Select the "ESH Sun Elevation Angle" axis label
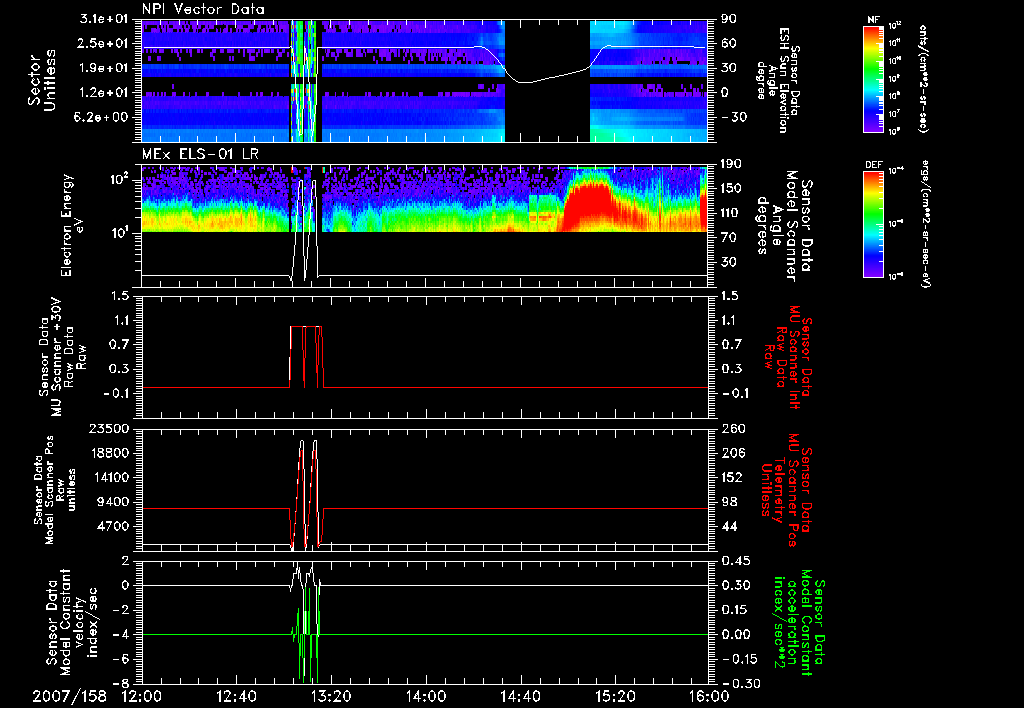Screen dimensions: 1024x708 pos(777,80)
